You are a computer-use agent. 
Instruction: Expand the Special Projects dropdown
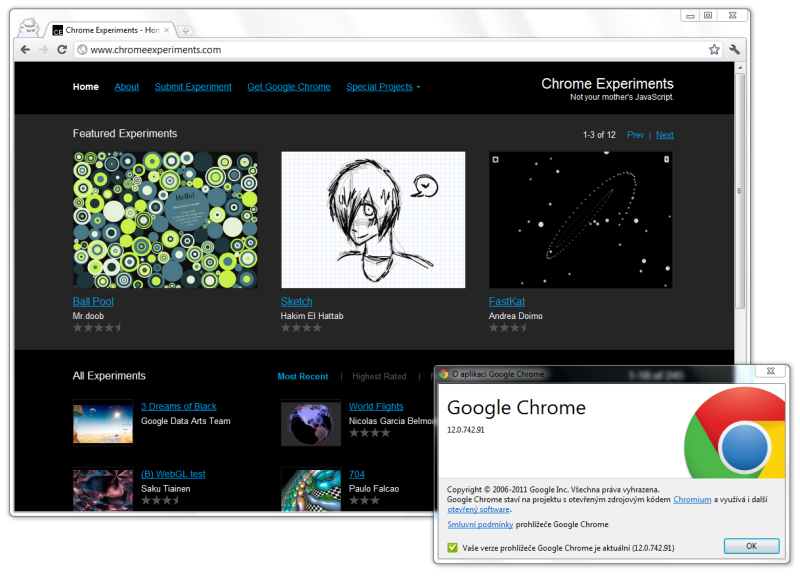383,87
